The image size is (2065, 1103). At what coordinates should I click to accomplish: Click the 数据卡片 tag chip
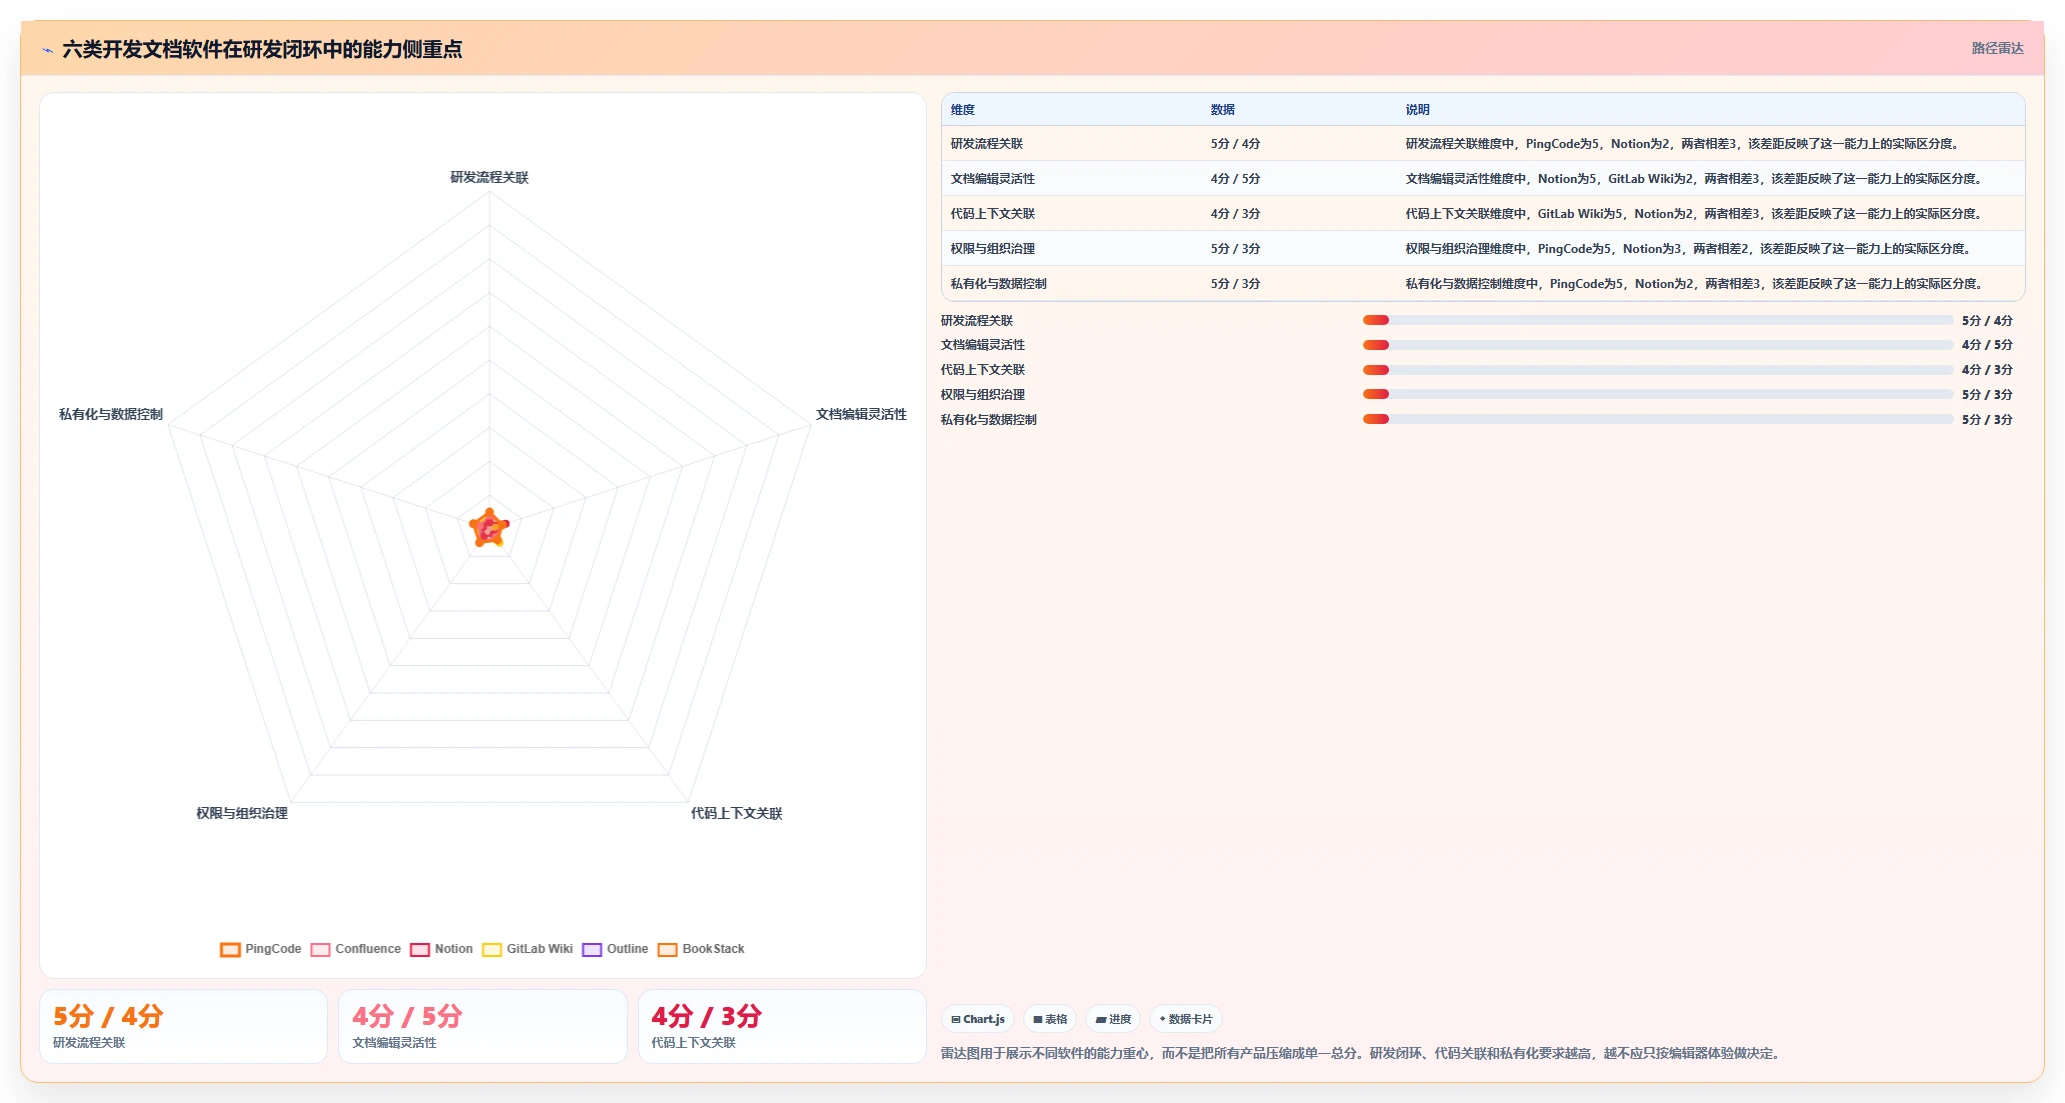click(x=1186, y=1019)
